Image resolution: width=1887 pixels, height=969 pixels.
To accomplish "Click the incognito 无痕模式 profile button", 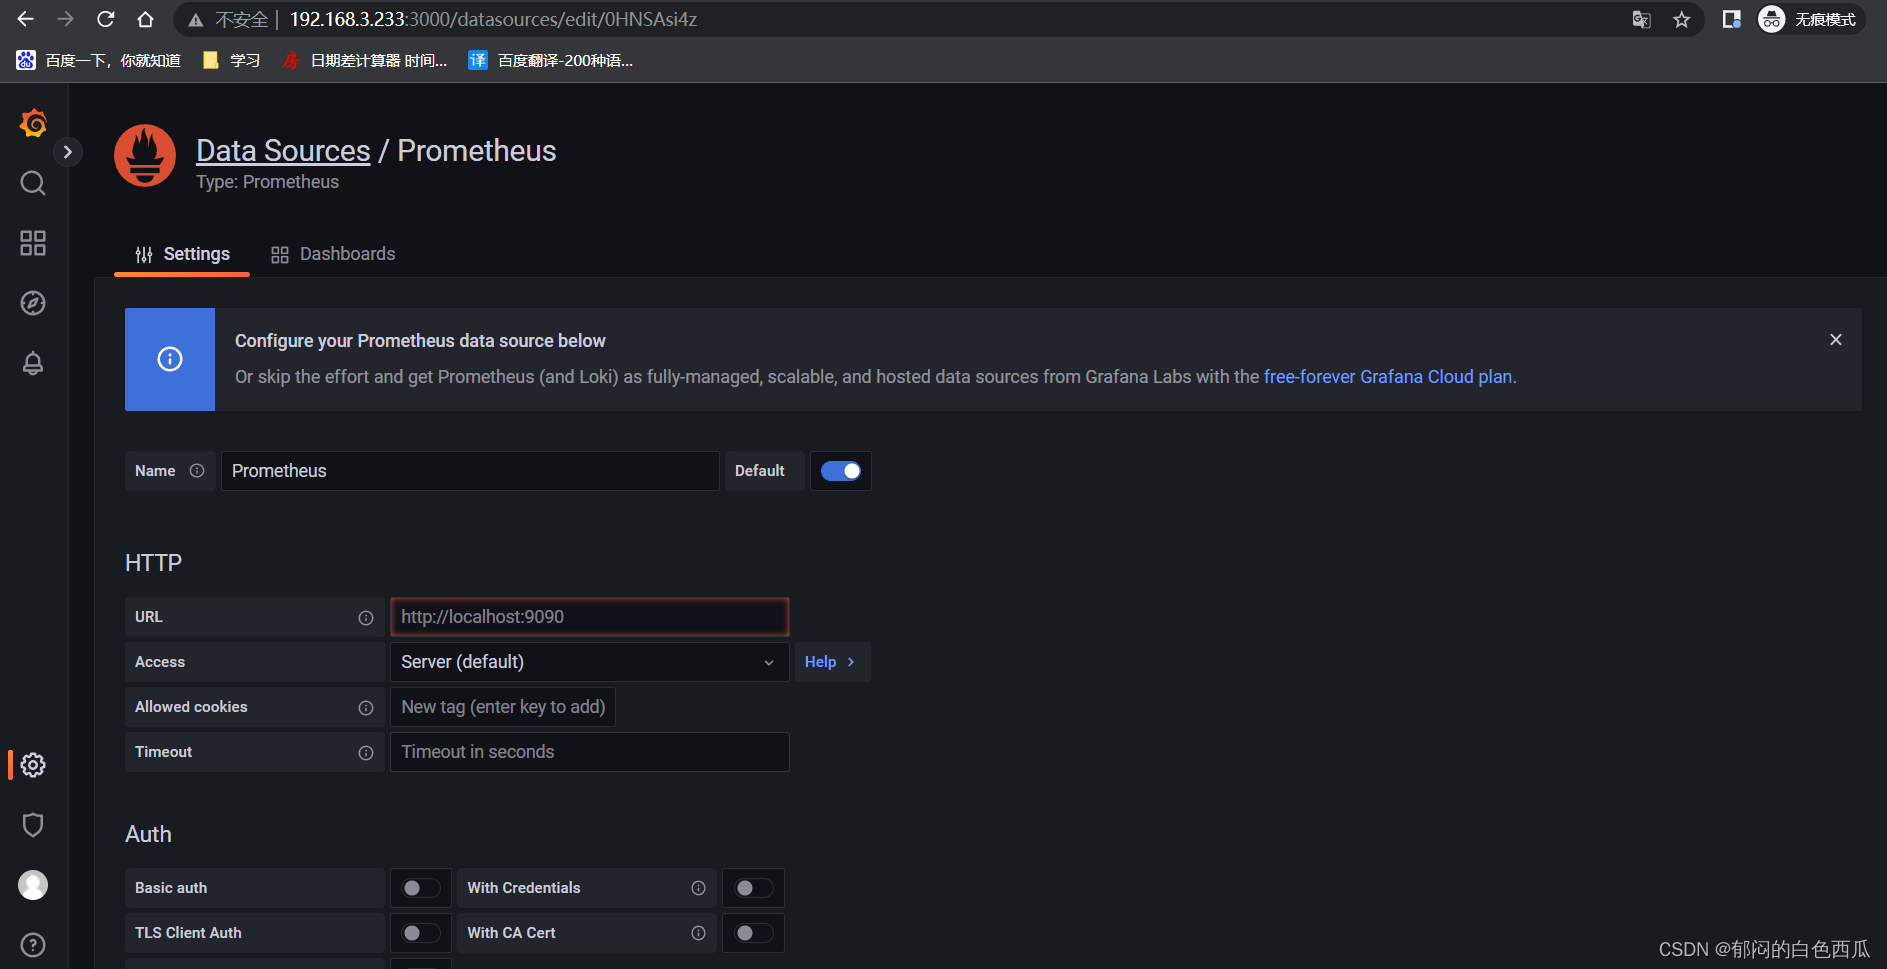I will [1810, 19].
